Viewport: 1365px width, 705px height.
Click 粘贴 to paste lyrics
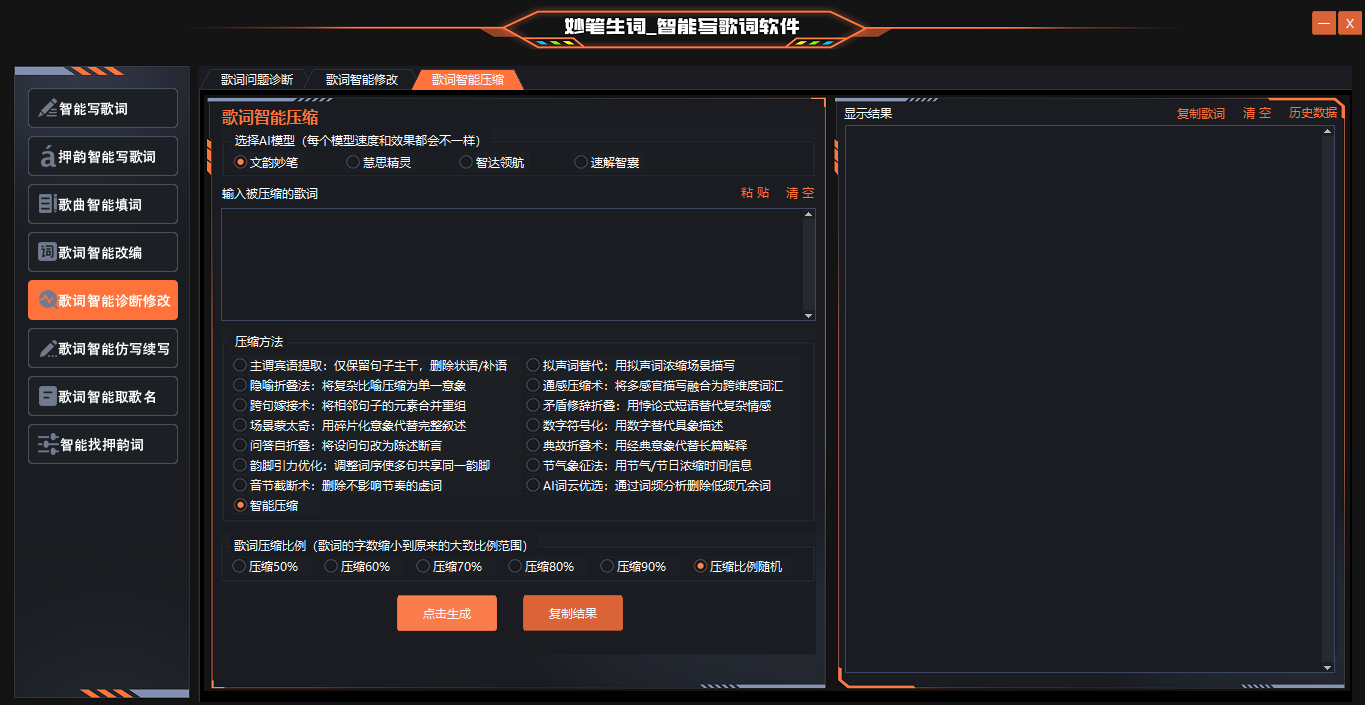coord(755,193)
